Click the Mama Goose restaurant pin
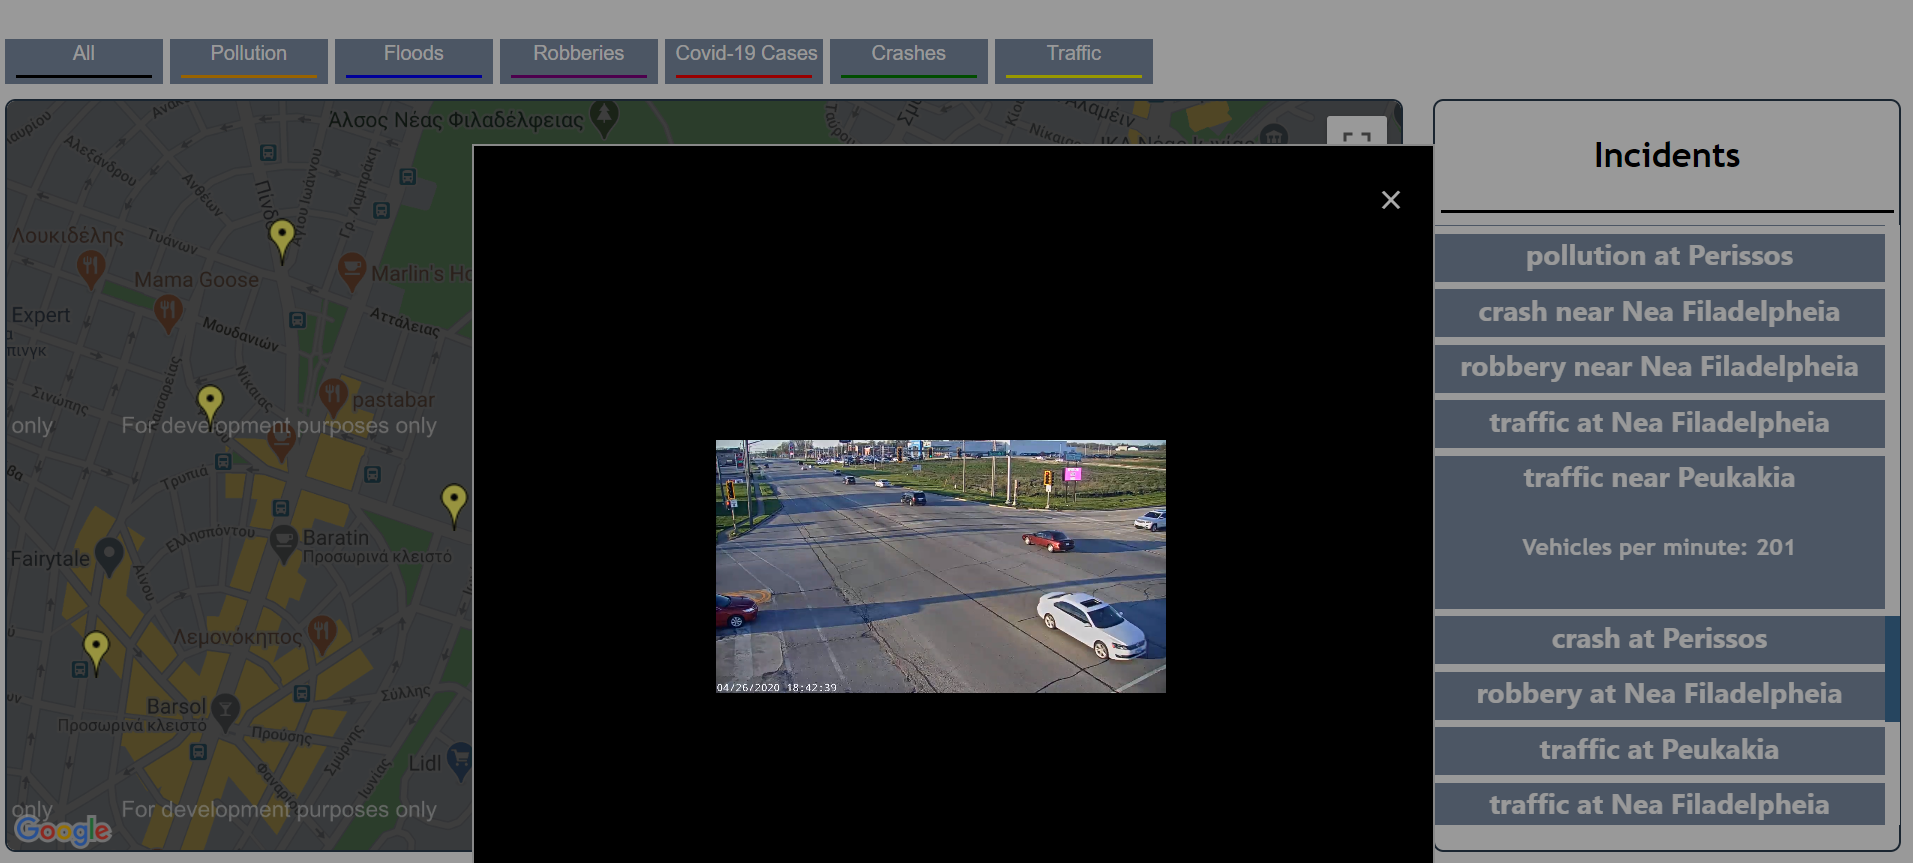The height and width of the screenshot is (863, 1913). tap(169, 313)
